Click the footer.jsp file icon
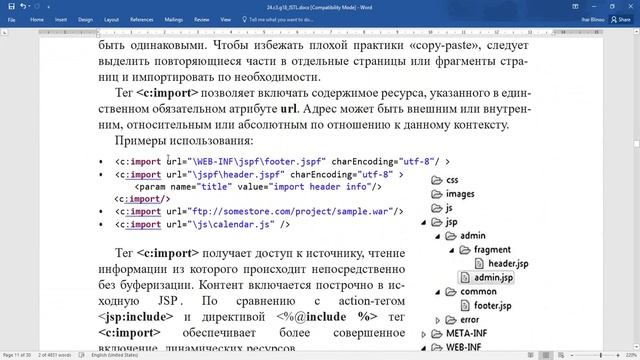This screenshot has width=640, height=360. click(465, 305)
